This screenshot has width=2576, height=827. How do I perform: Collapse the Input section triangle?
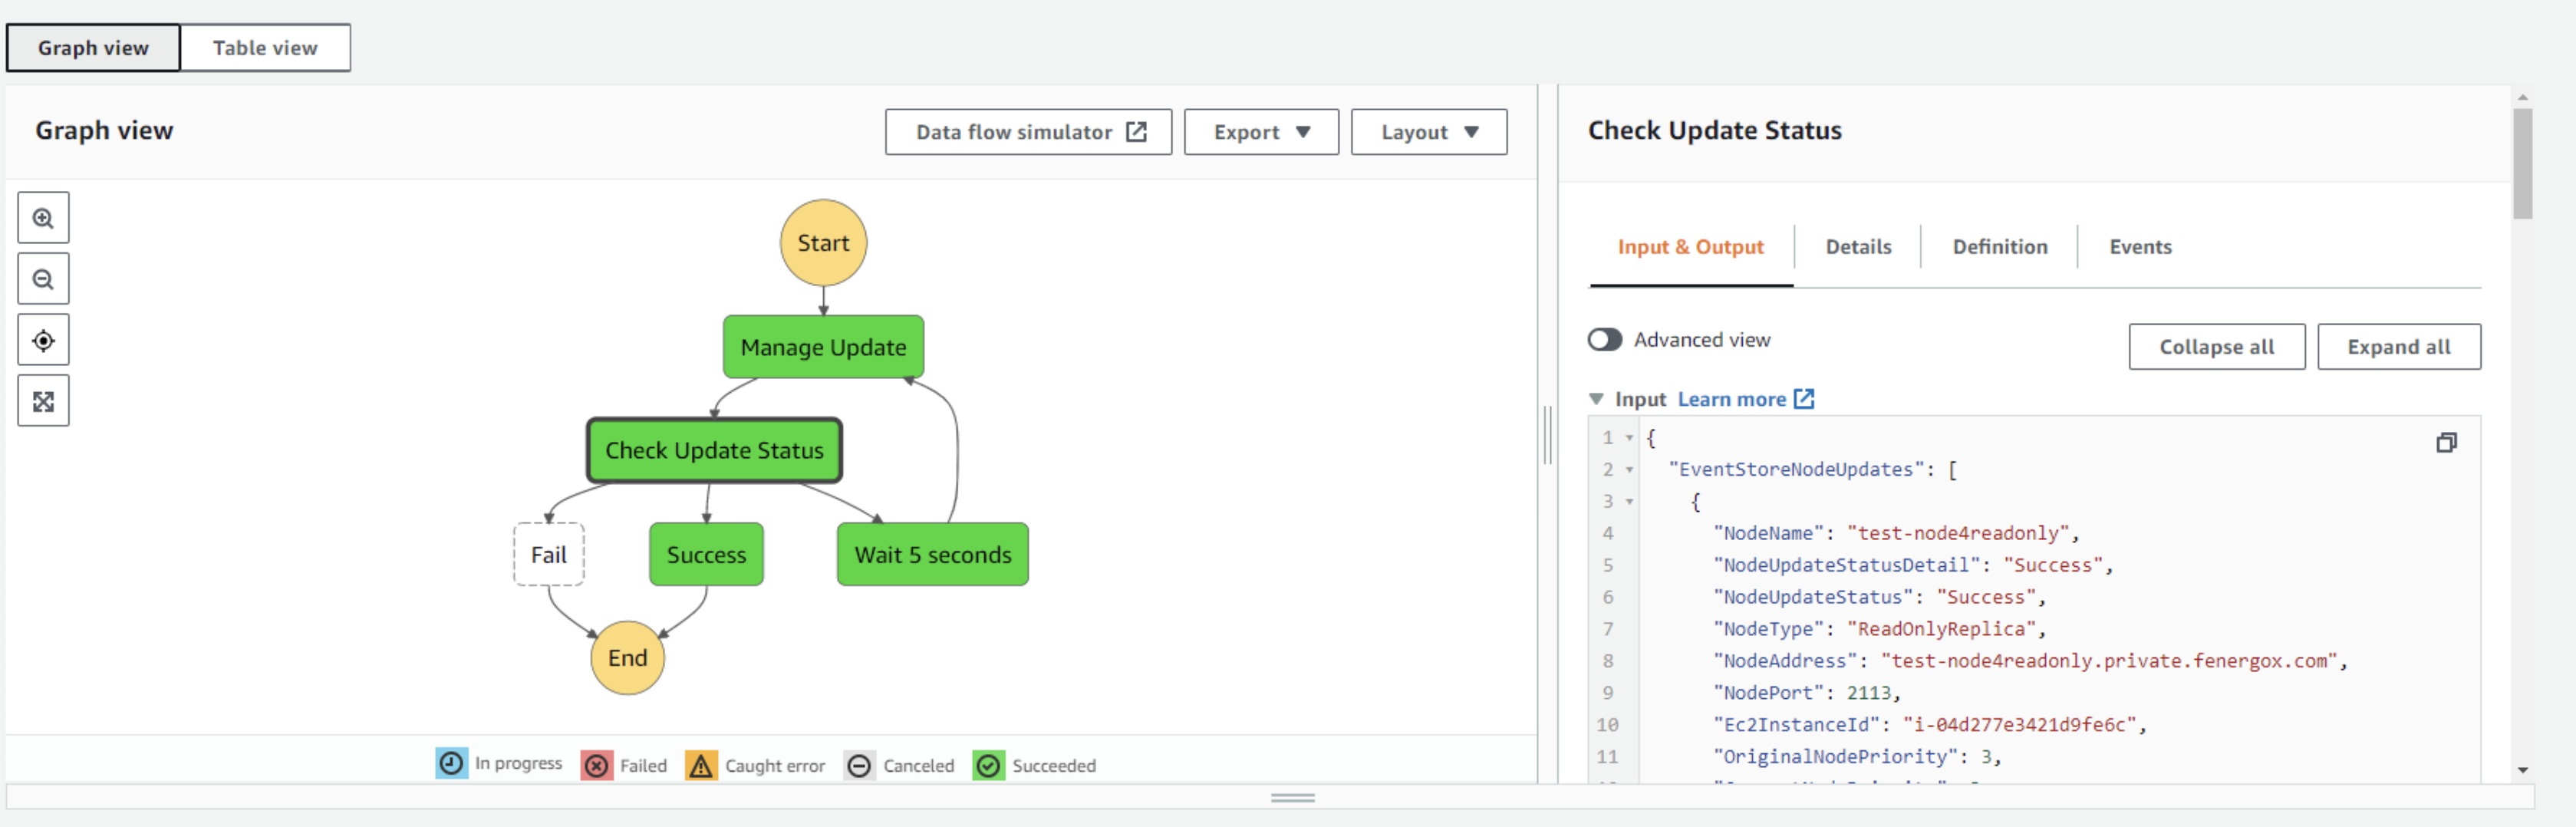click(1596, 399)
